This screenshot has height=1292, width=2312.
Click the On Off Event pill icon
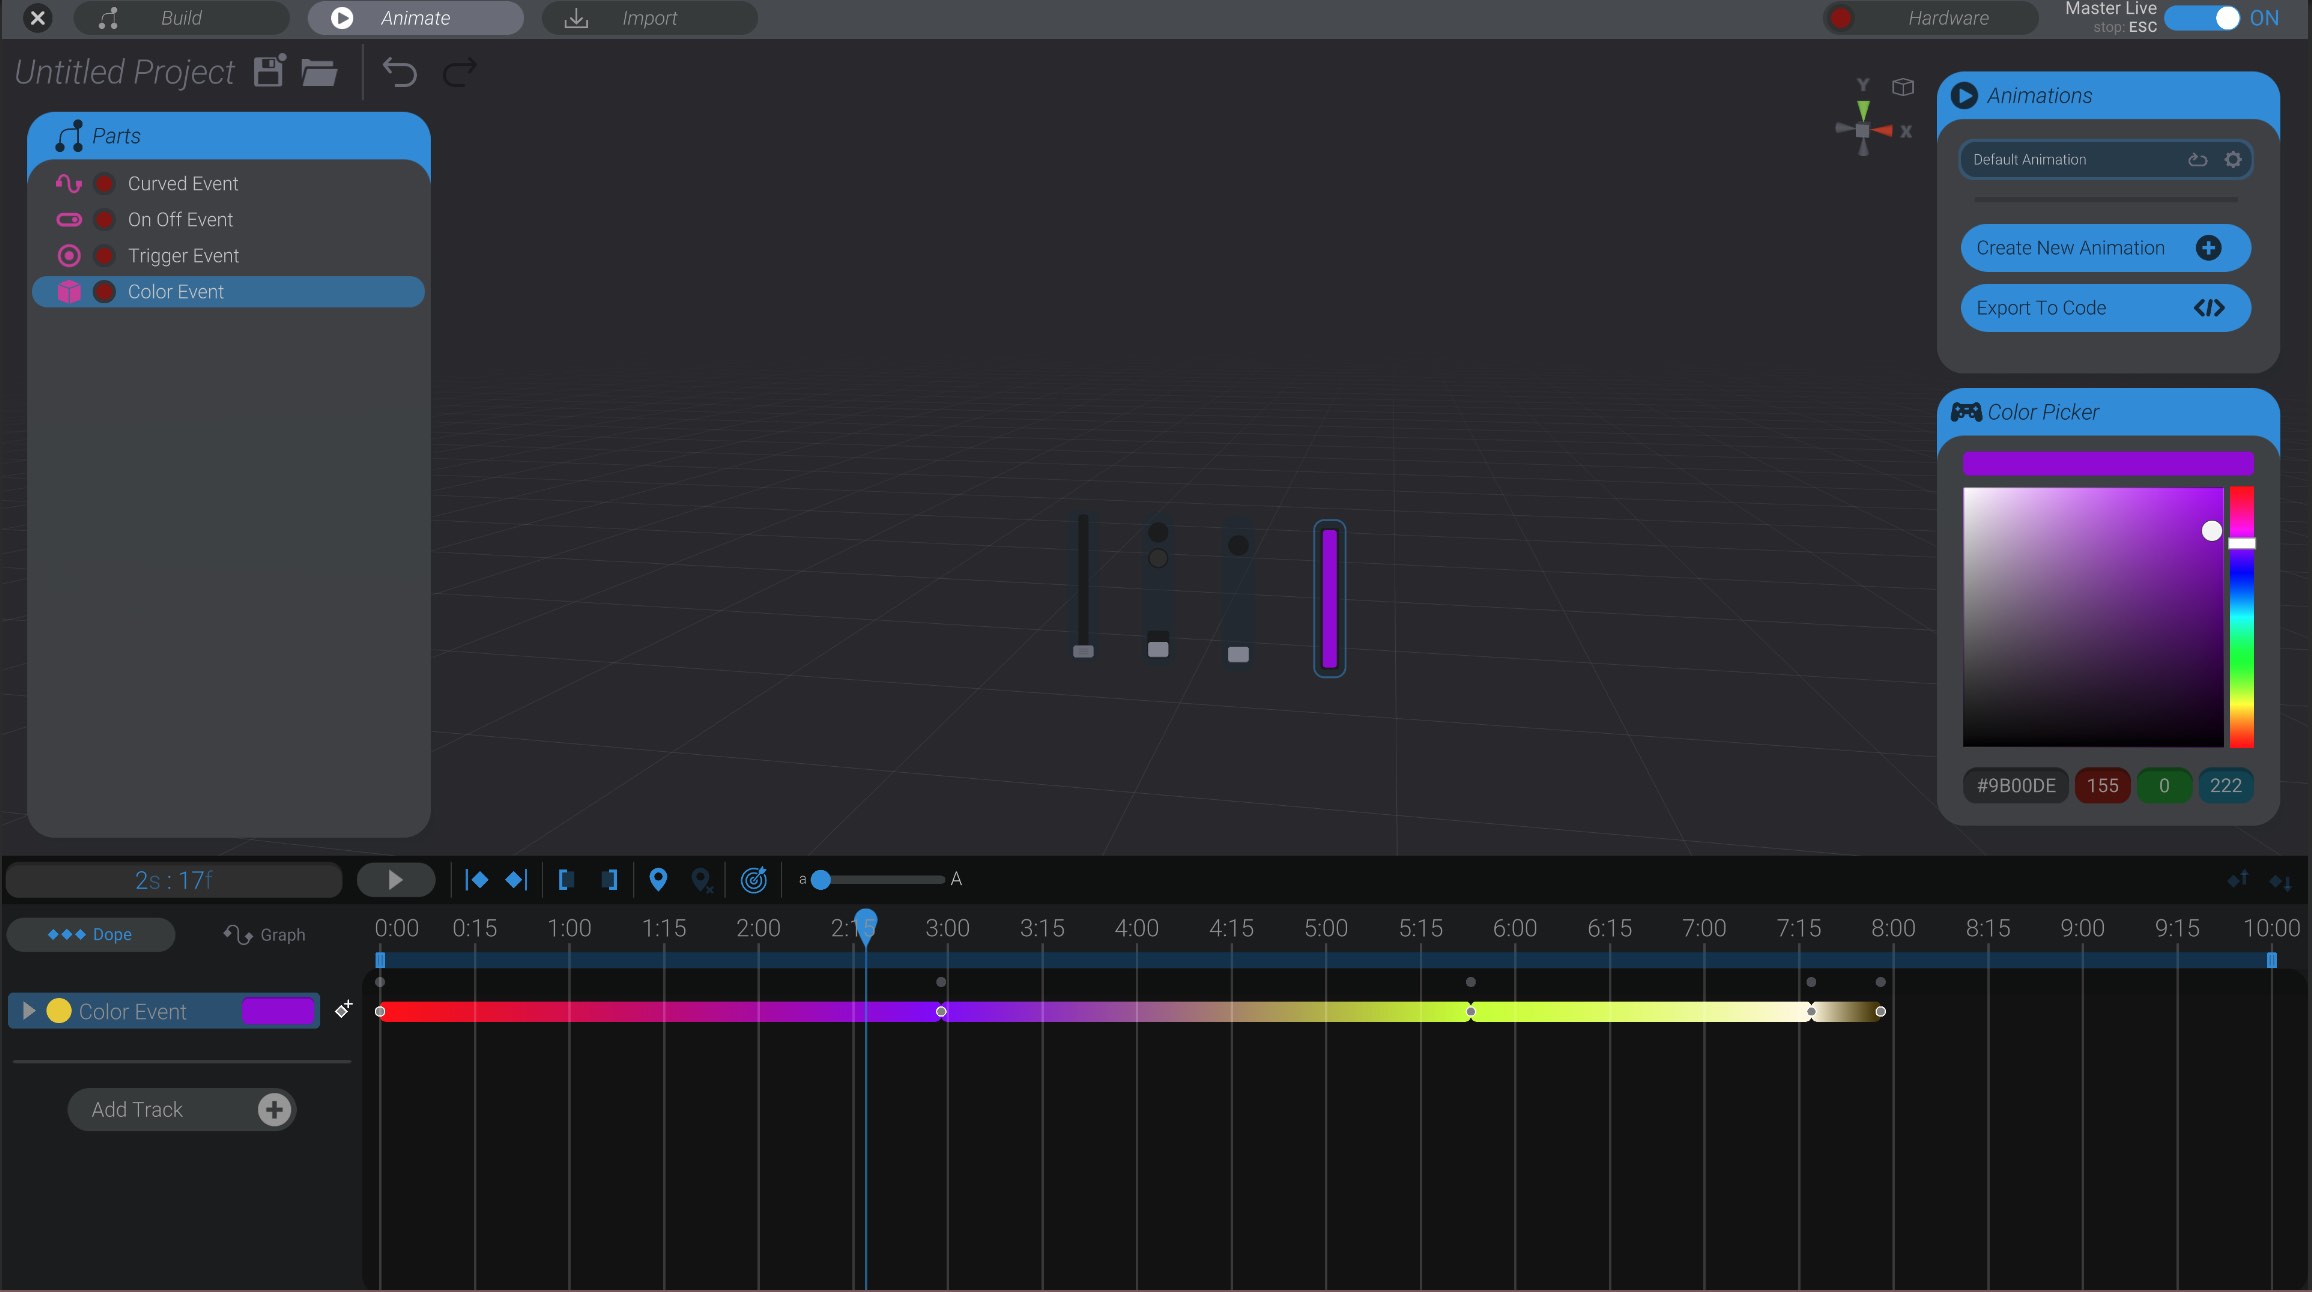[68, 219]
